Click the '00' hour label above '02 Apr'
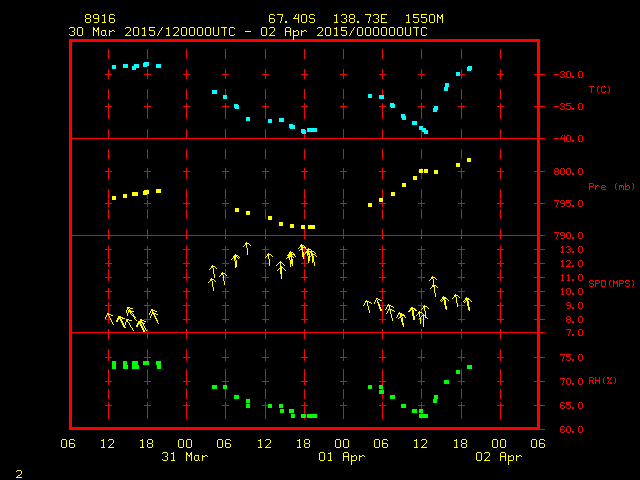This screenshot has height=480, width=640. coord(499,444)
